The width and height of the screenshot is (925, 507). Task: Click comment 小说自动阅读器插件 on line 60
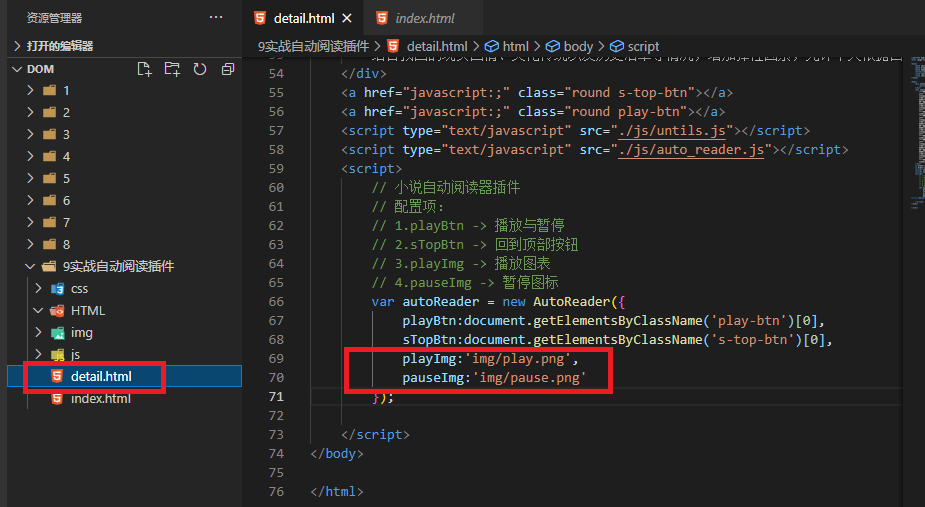tap(457, 188)
